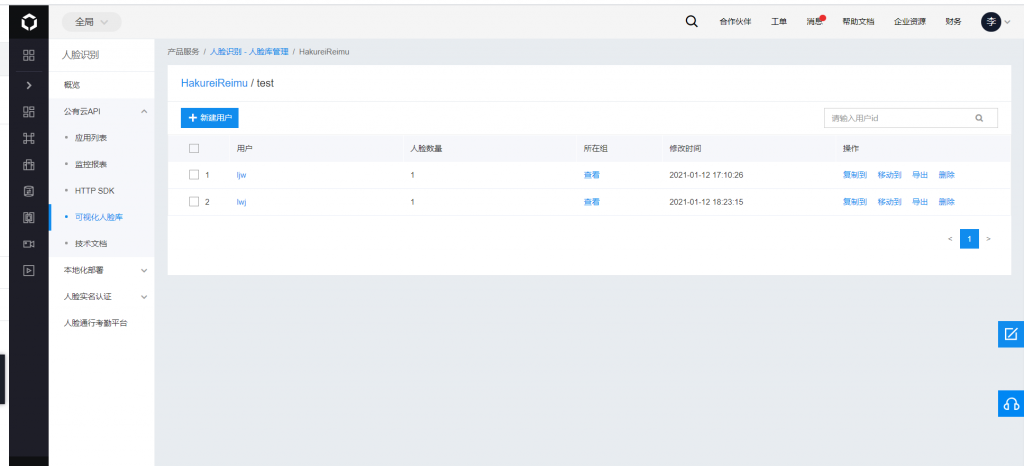Expand the 本地化部署 section
1024x466 pixels.
coord(144,270)
